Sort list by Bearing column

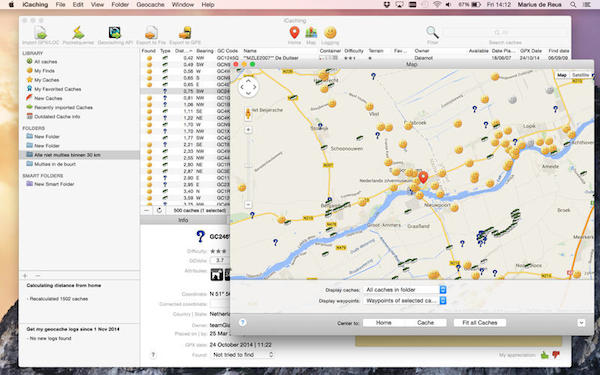click(x=205, y=51)
